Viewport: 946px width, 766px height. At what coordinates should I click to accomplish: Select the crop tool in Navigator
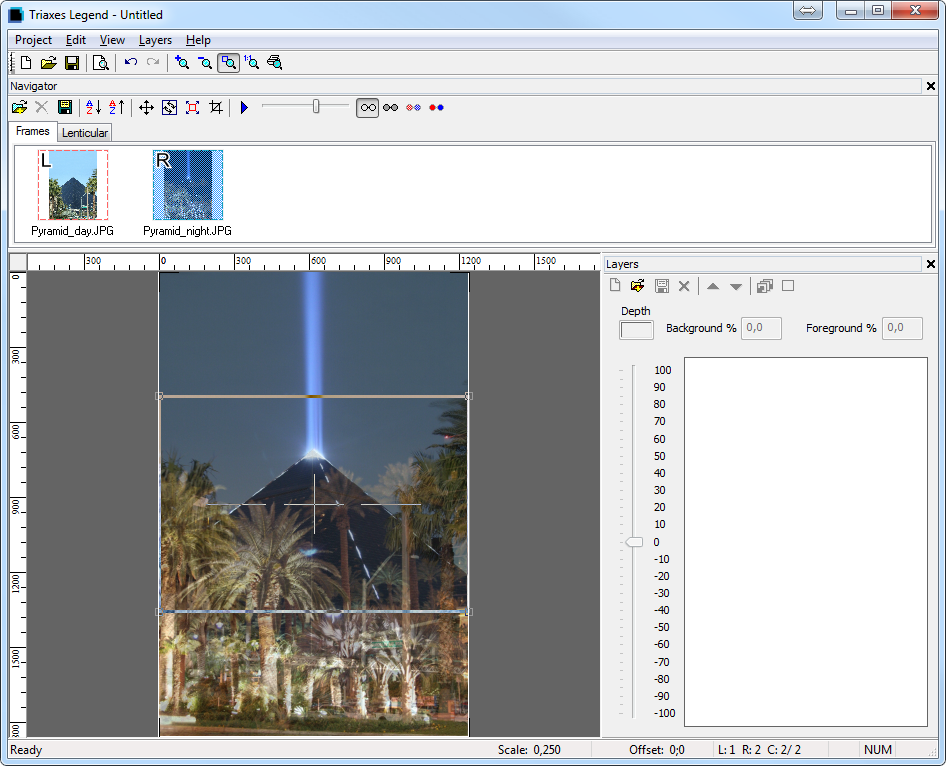215,107
